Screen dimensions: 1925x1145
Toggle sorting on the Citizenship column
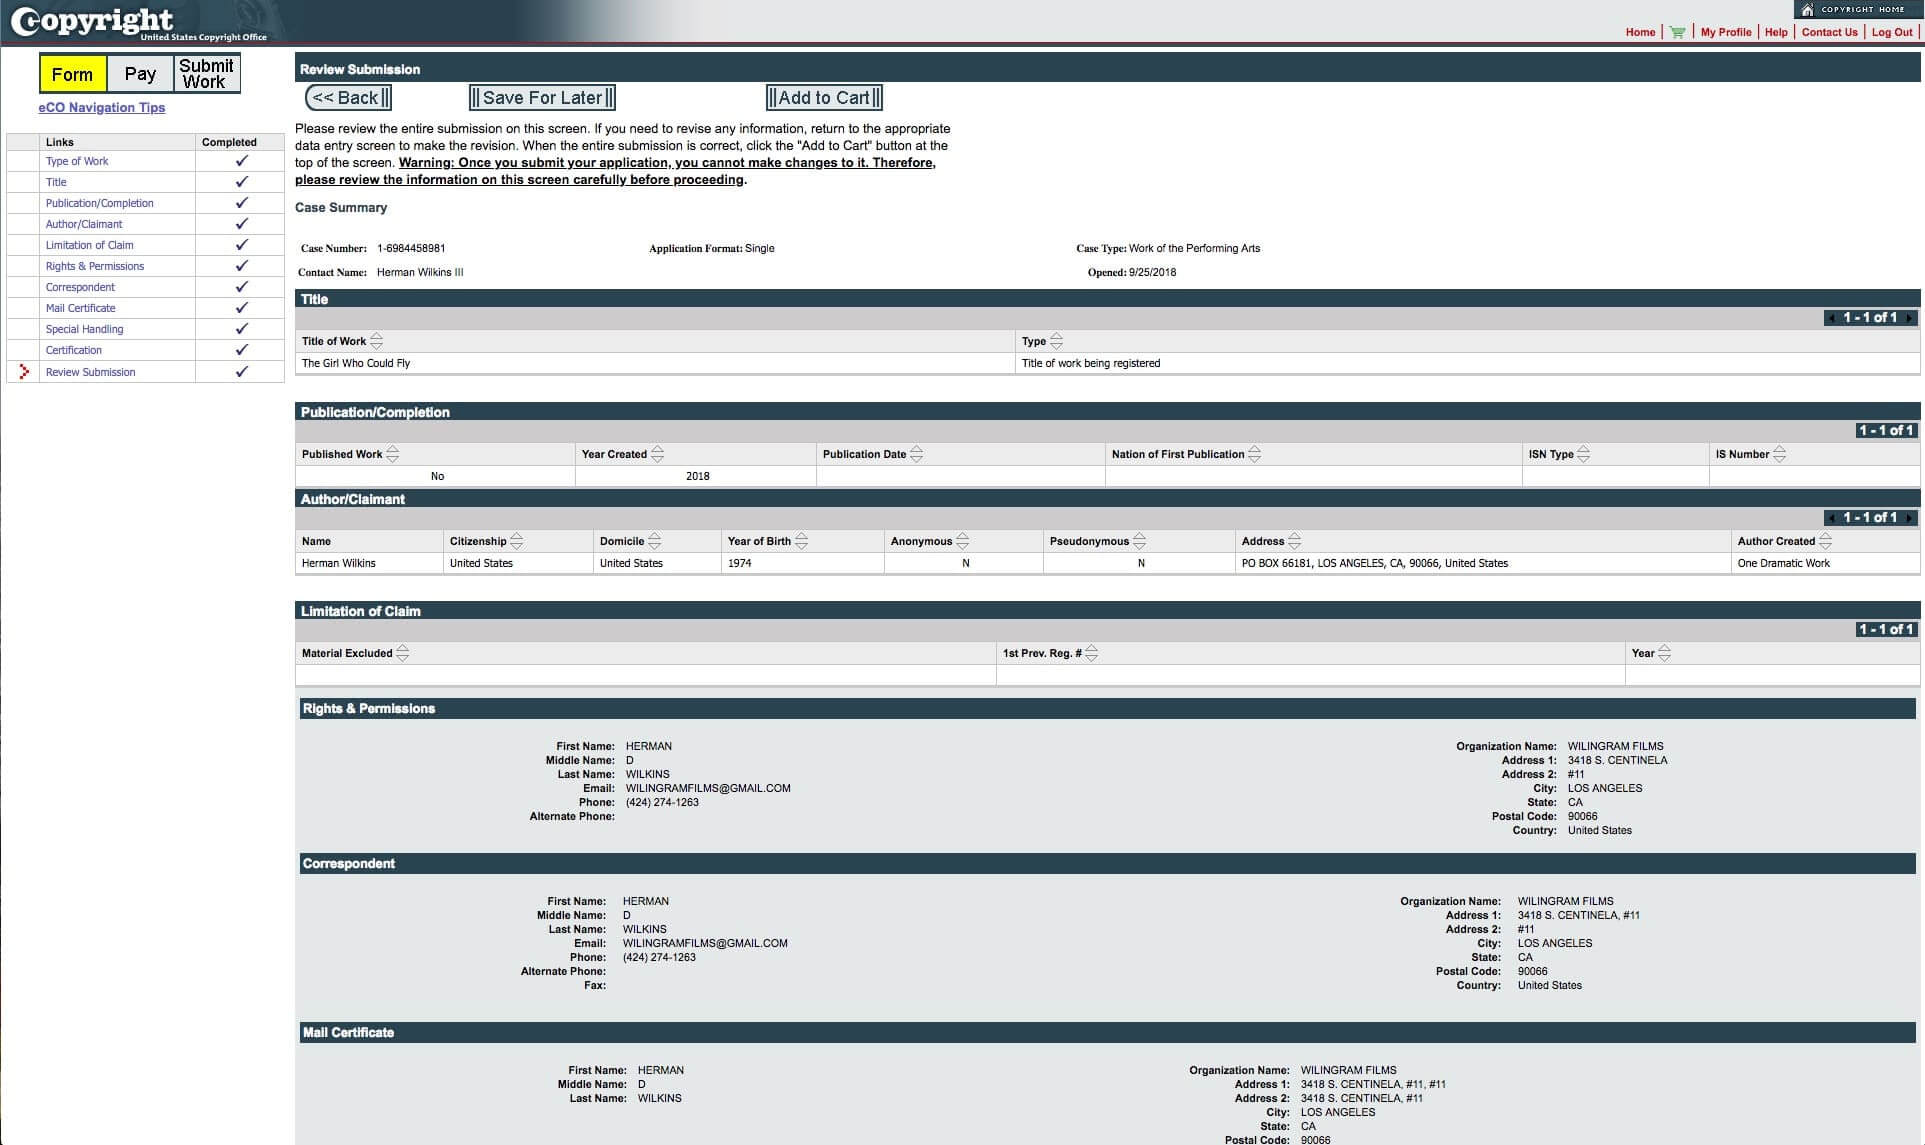click(x=516, y=541)
